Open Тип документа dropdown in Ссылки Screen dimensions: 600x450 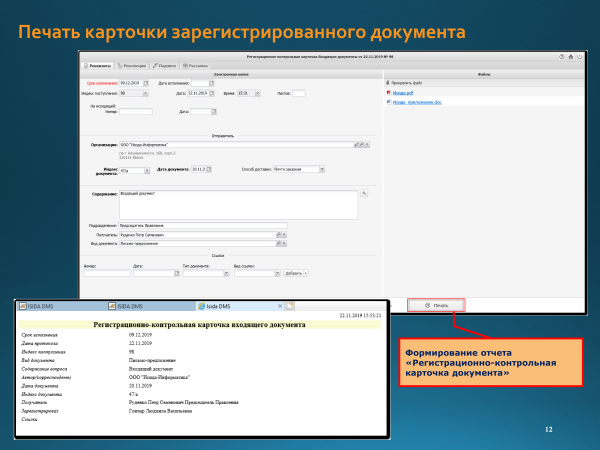[227, 272]
